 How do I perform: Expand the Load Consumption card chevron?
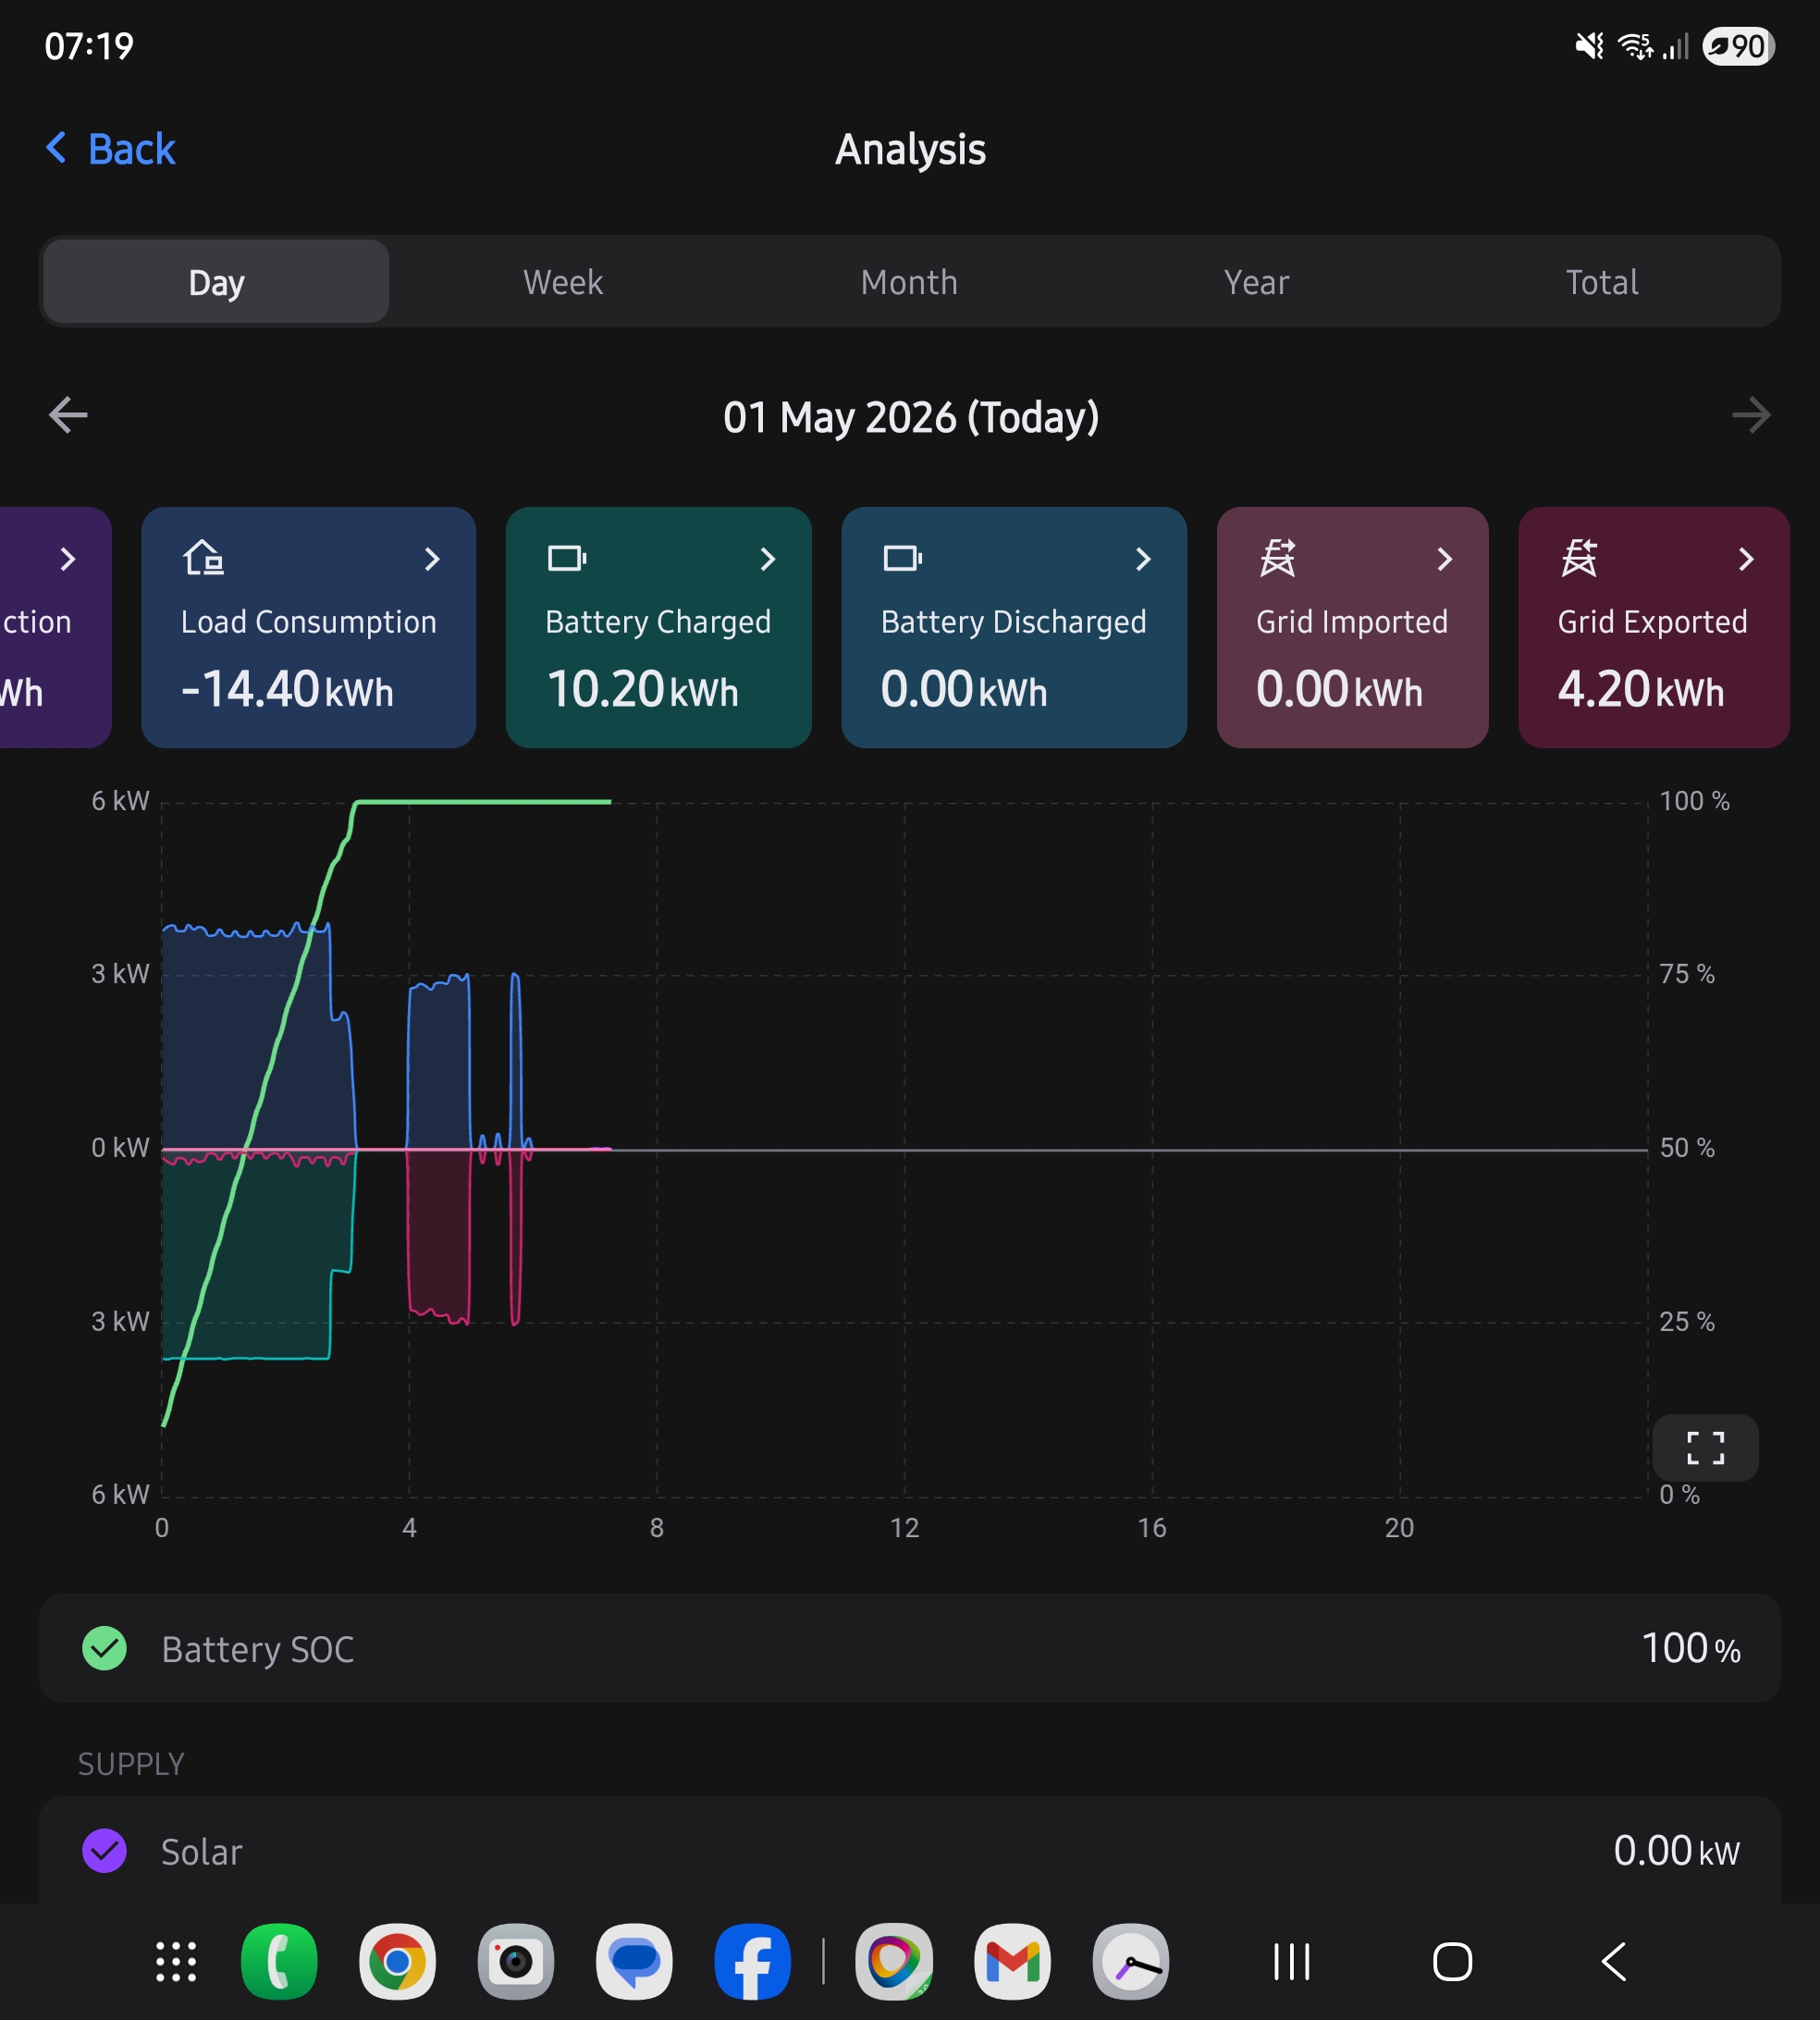click(x=432, y=559)
